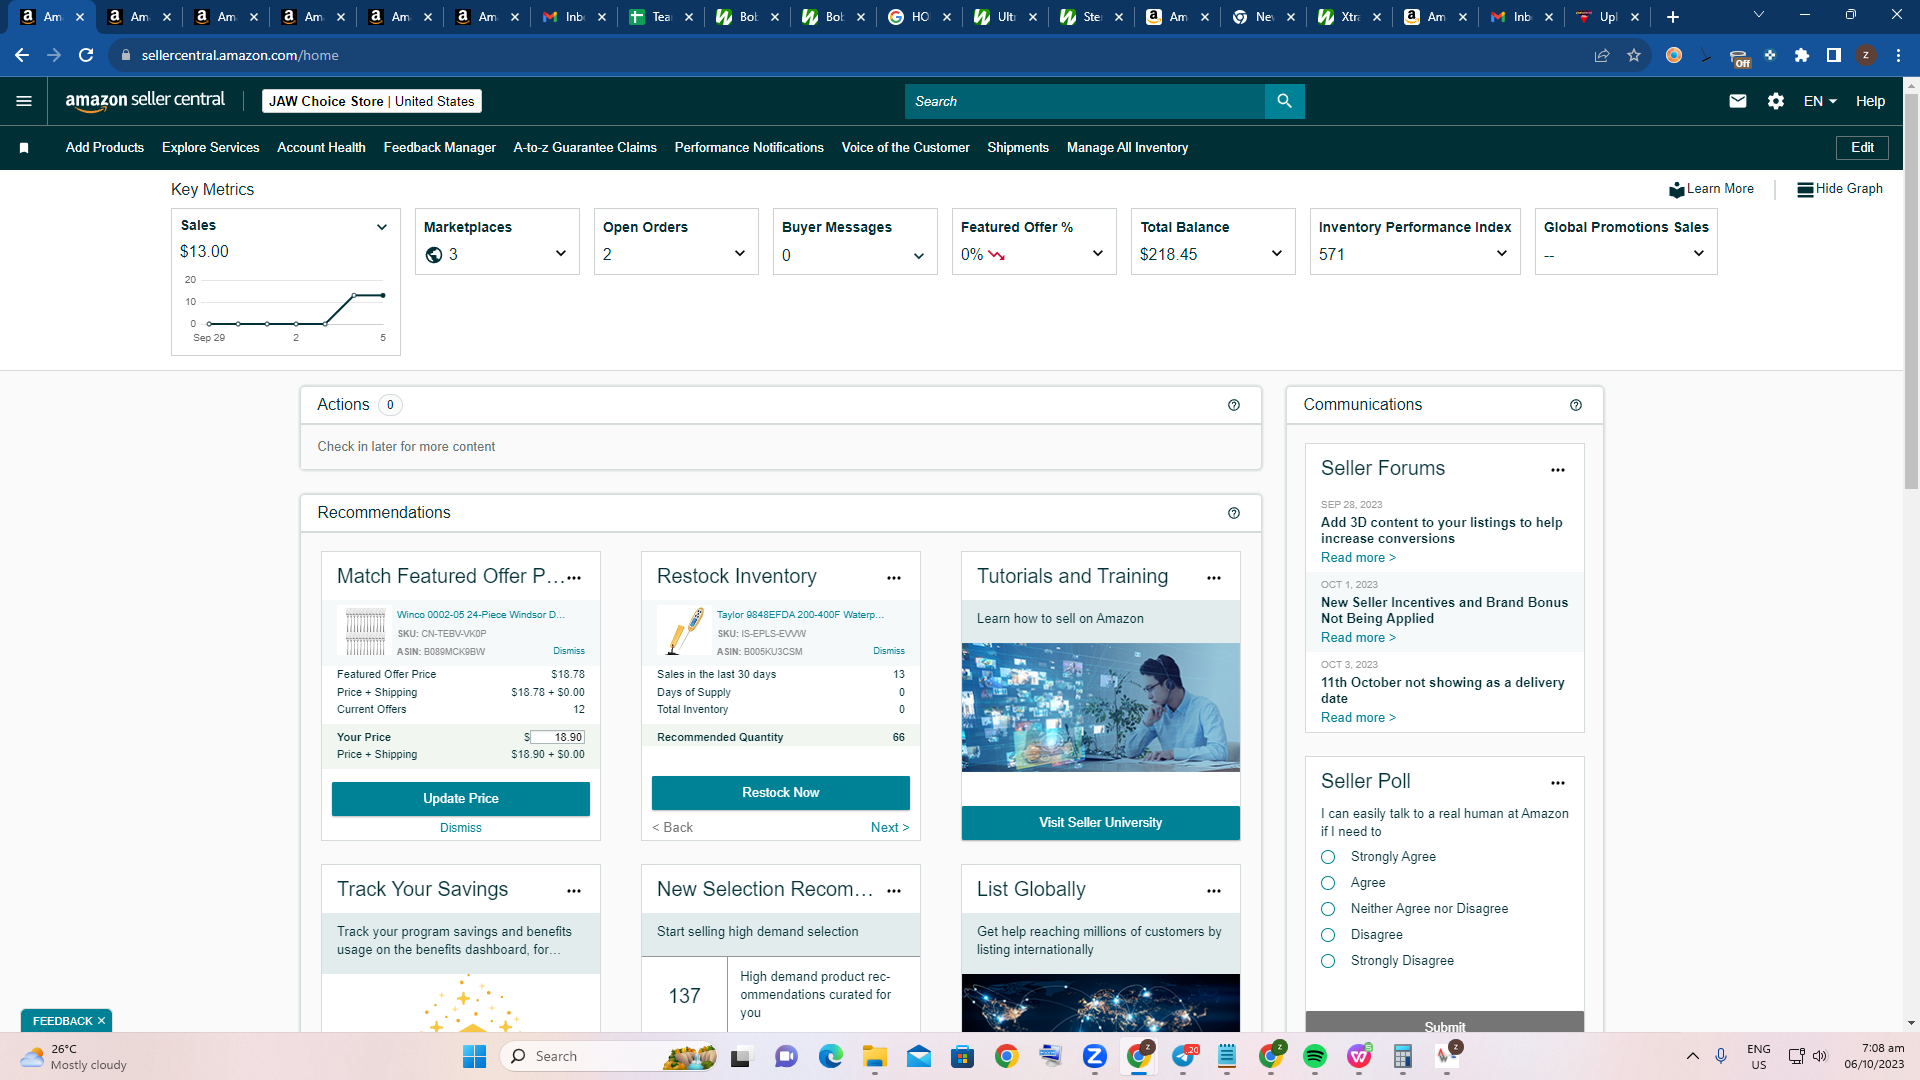Image resolution: width=1920 pixels, height=1080 pixels.
Task: Click Dismiss below Update Price button
Action: (x=461, y=828)
